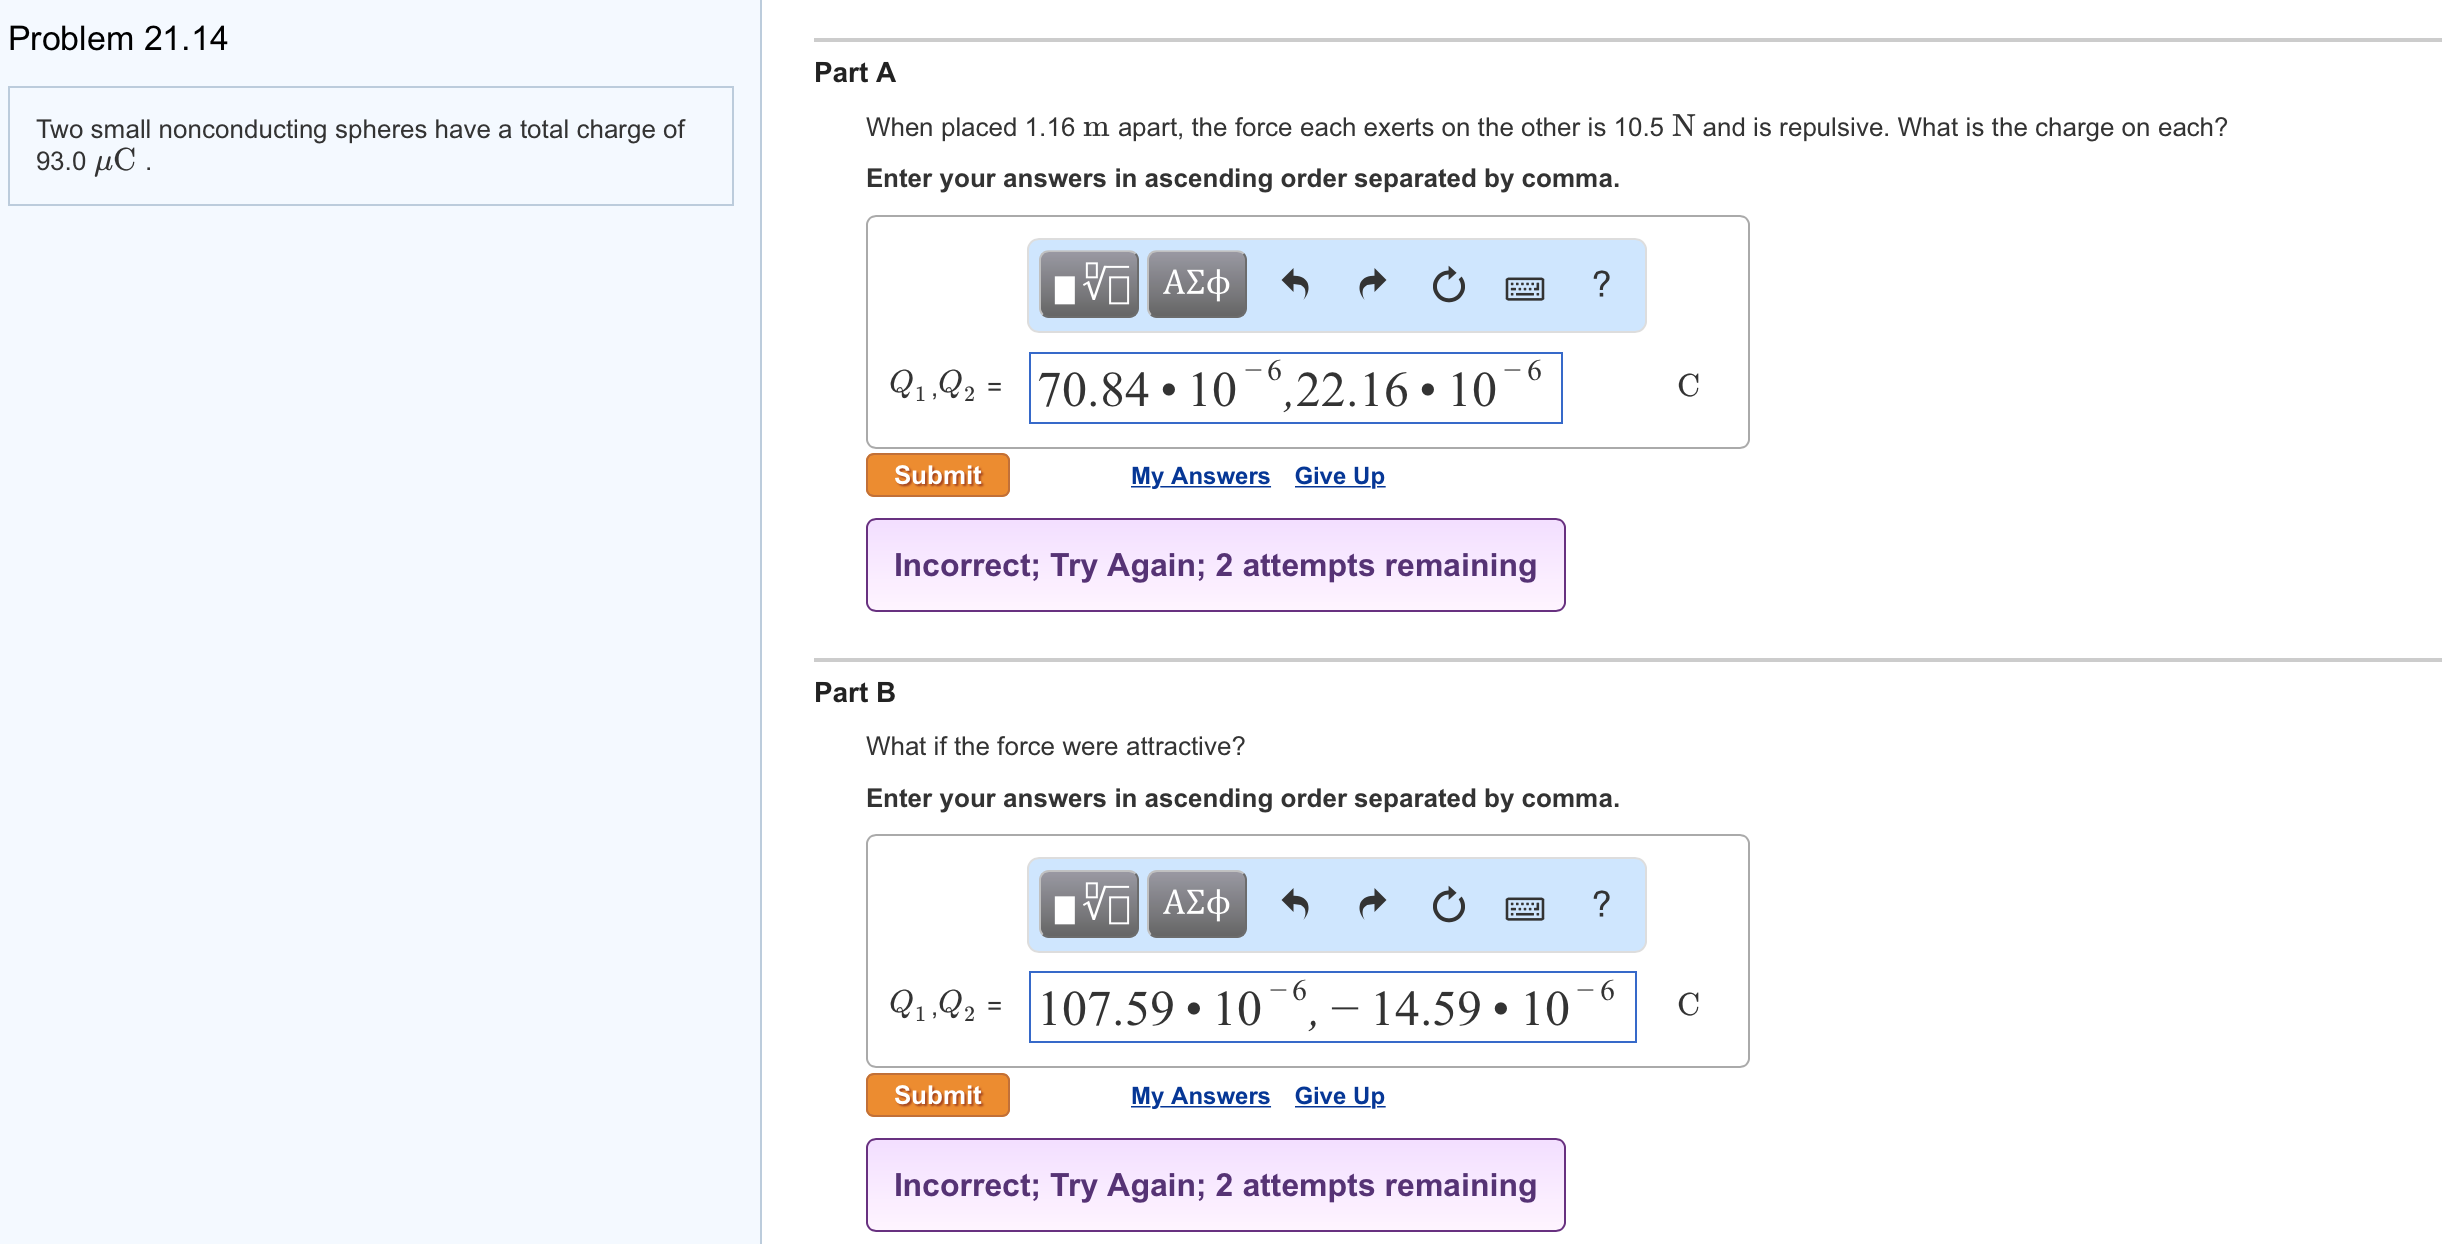Give Up on Part B
The height and width of the screenshot is (1244, 2442).
pos(1339,1095)
